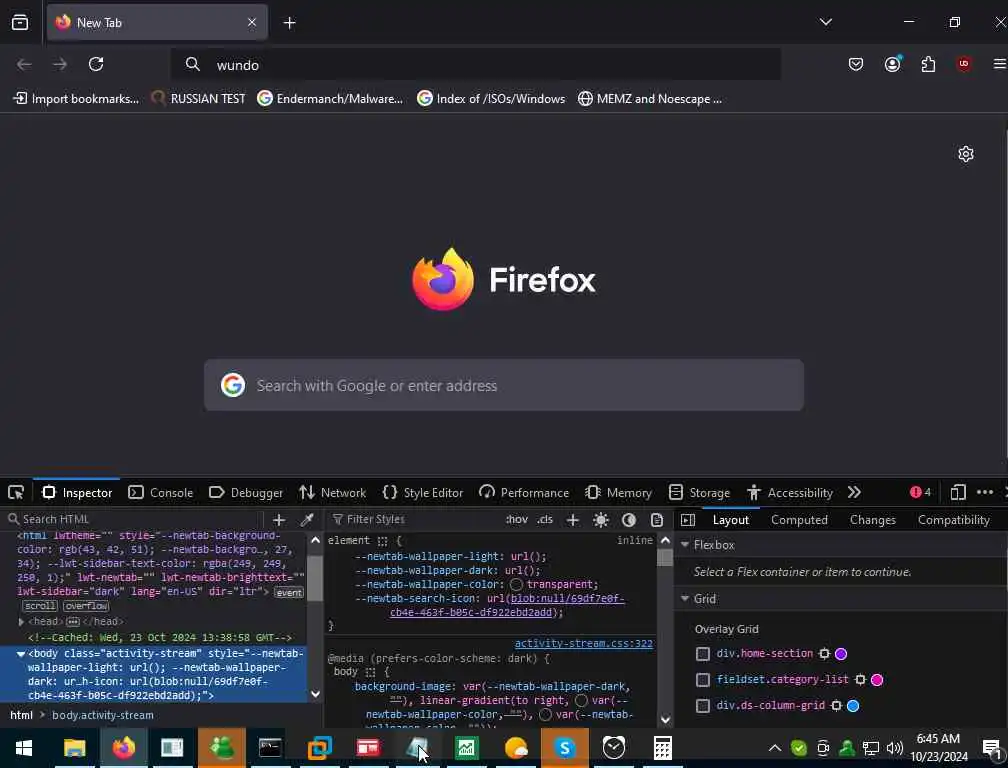The image size is (1008, 768).
Task: Click the Google icon in the search box
Action: pyautogui.click(x=233, y=386)
